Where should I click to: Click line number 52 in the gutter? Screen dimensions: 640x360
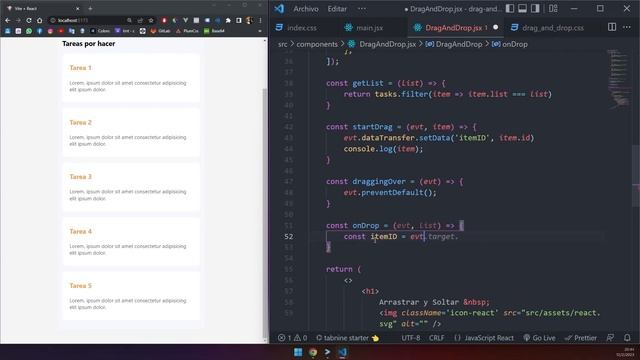click(289, 236)
